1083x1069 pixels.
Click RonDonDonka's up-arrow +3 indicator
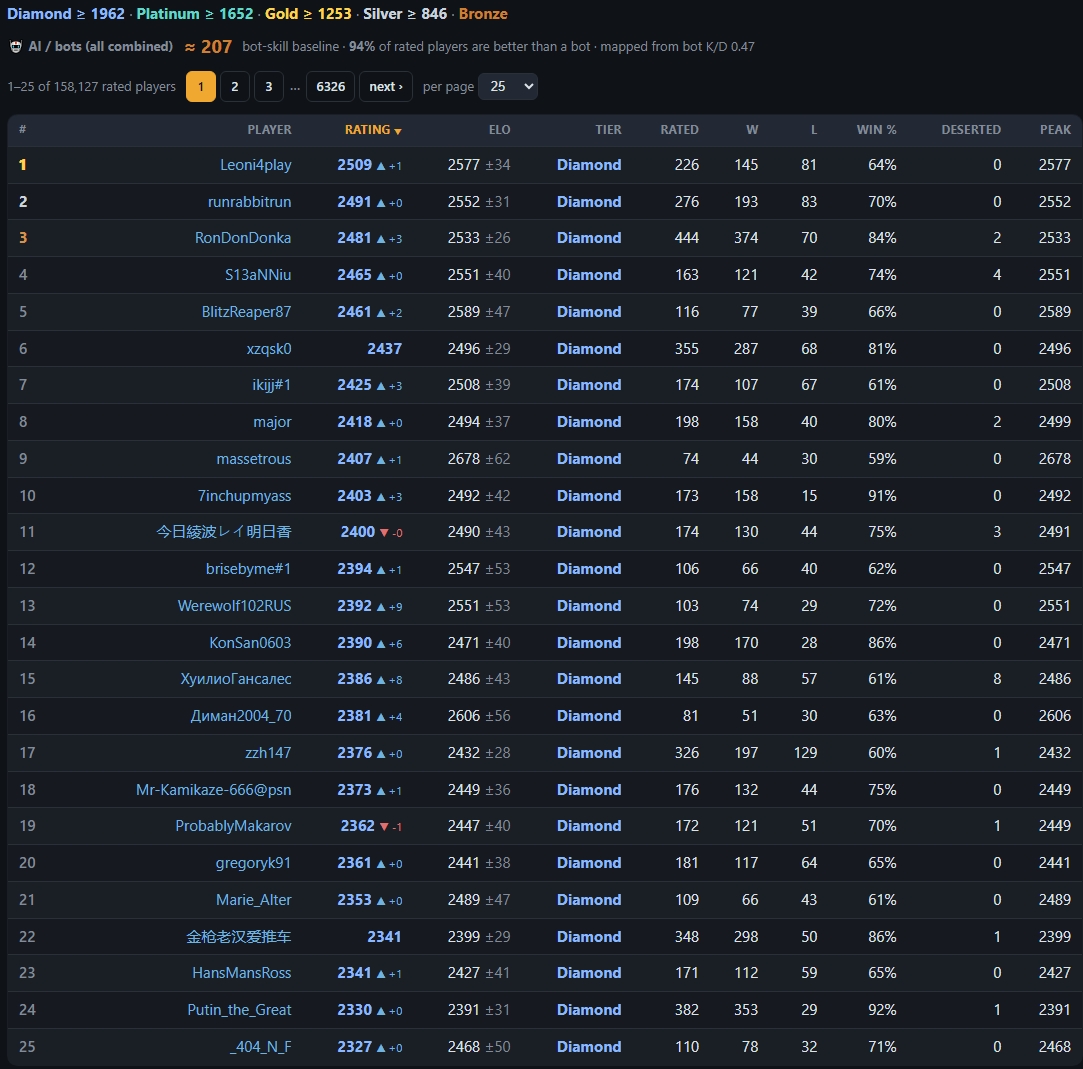(x=389, y=239)
